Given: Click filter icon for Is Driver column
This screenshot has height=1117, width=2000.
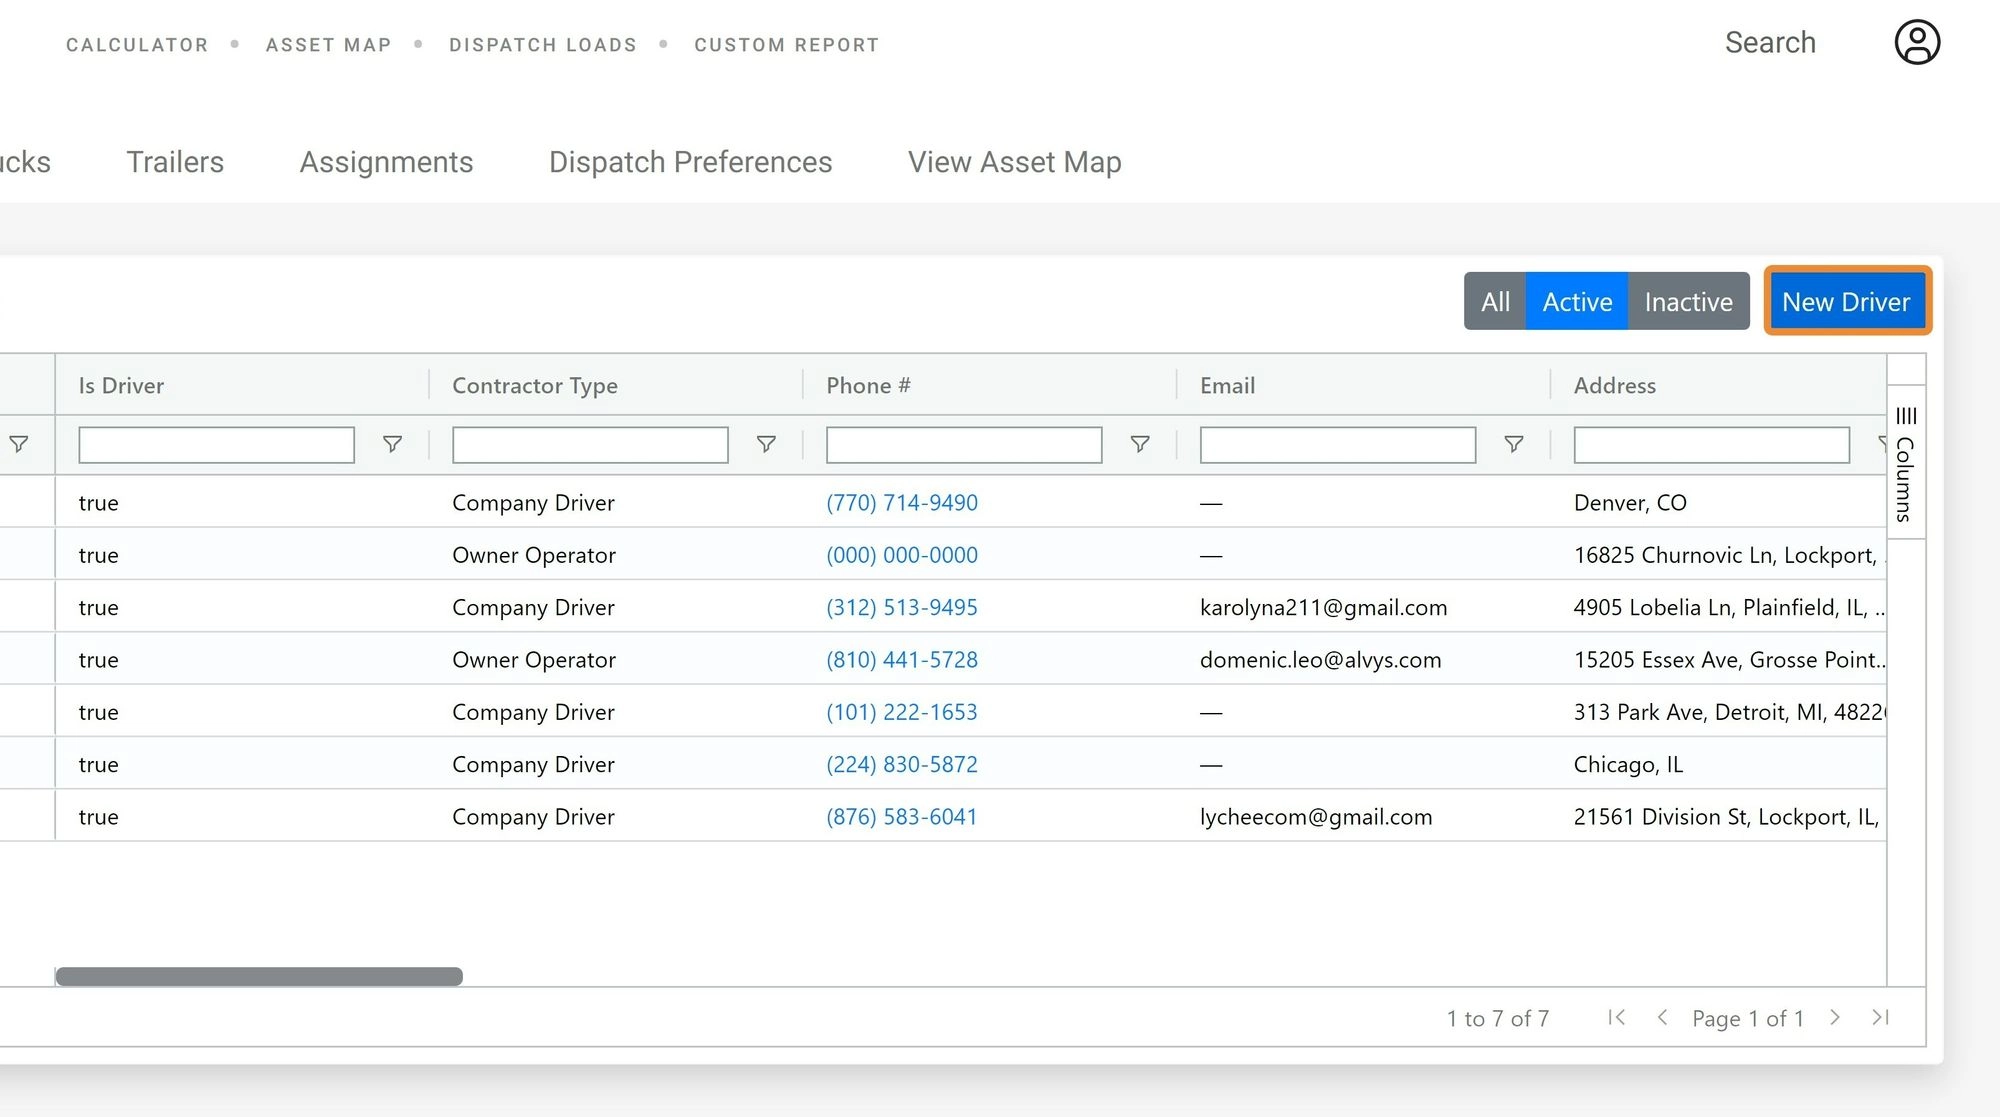Looking at the screenshot, I should [x=392, y=444].
